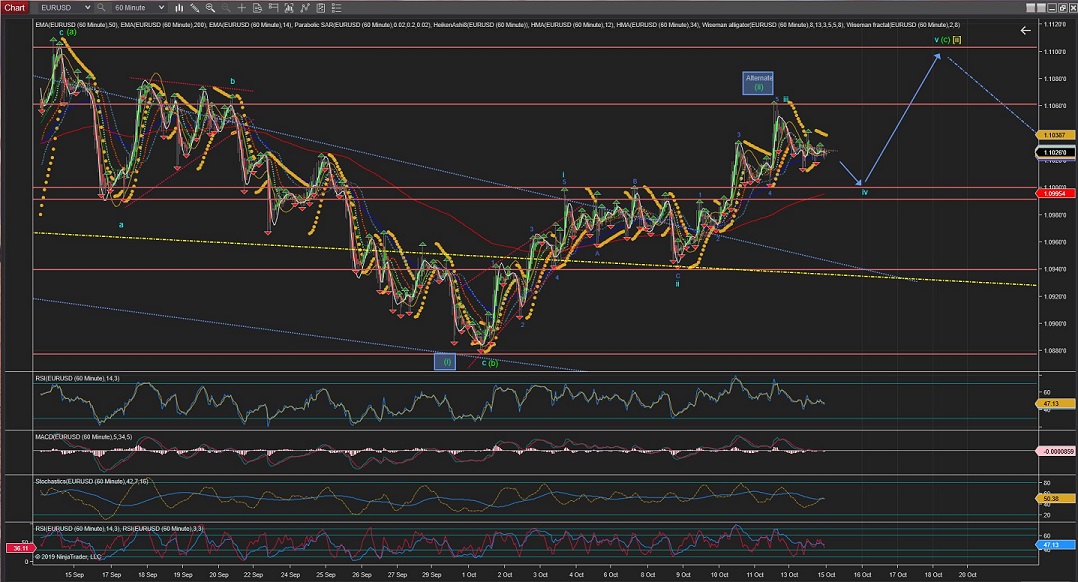Click the 1.08800 price axis label

[1055, 350]
